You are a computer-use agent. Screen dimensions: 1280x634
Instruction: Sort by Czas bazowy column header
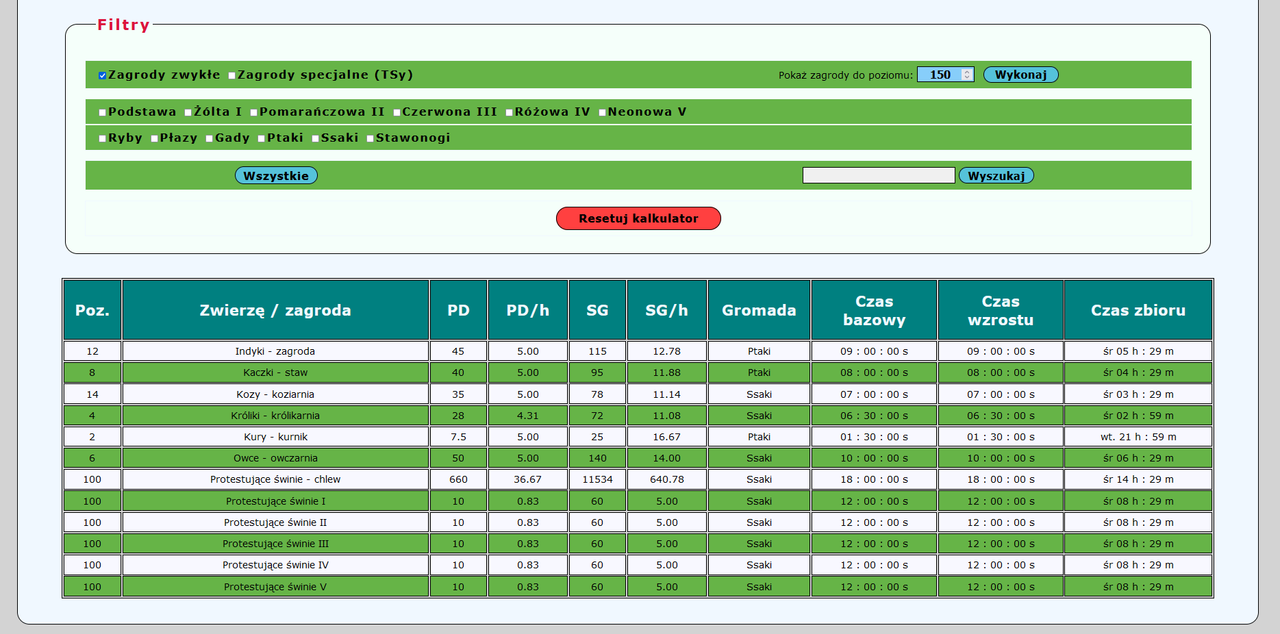coord(874,310)
